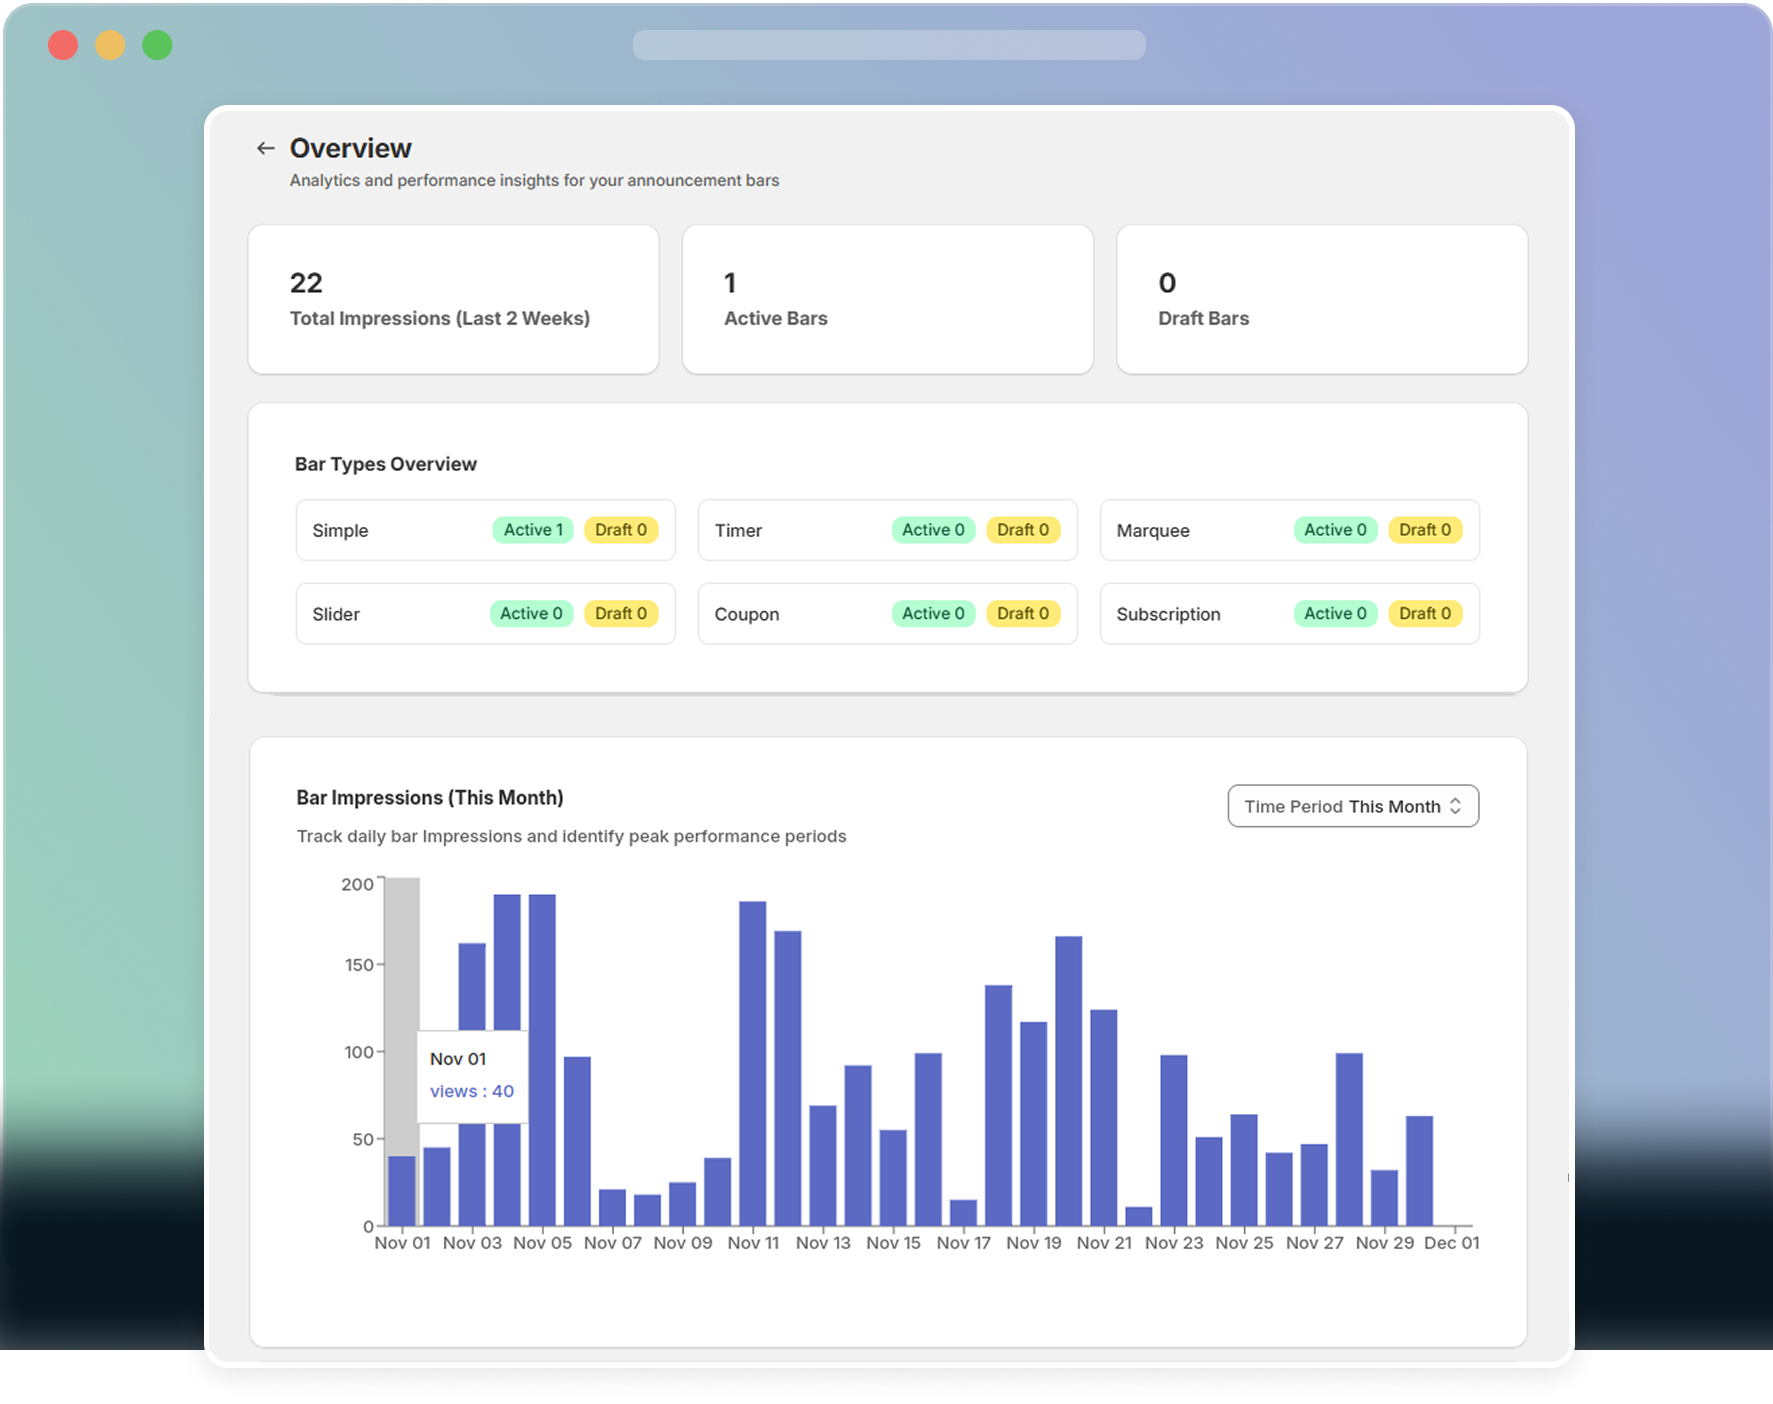Expand the Coupon bar type row
Image resolution: width=1773 pixels, height=1404 pixels.
point(888,613)
